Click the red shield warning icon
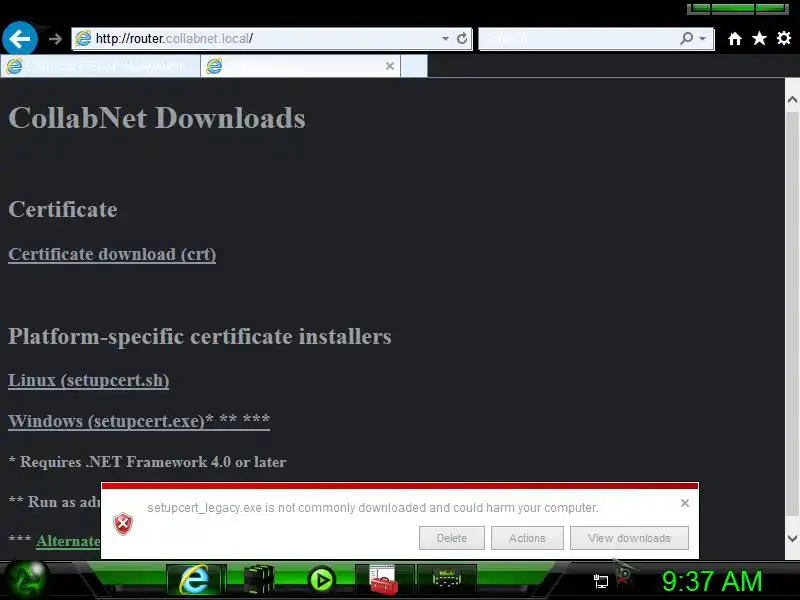This screenshot has height=600, width=800. (x=123, y=524)
